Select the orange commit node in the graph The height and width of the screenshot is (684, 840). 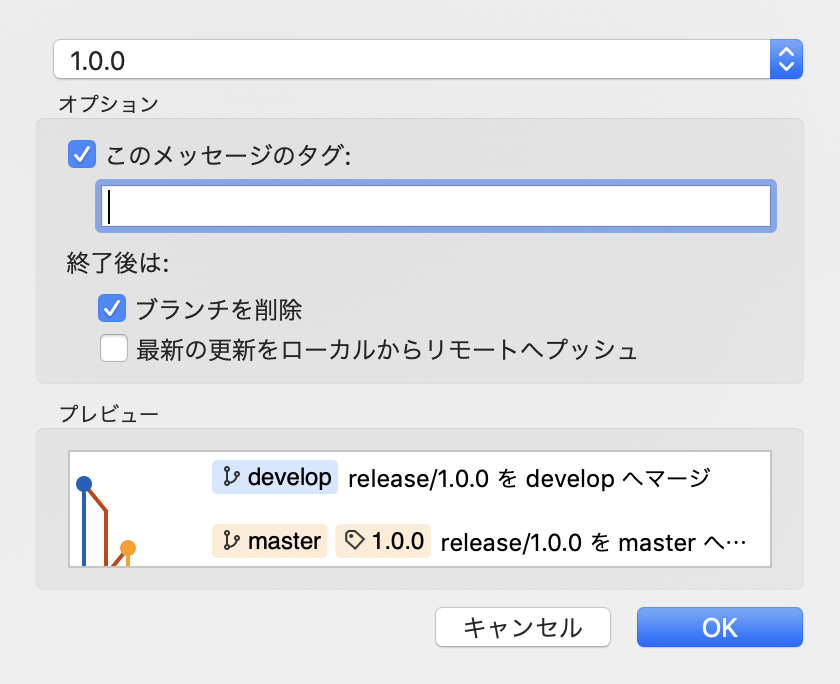(127, 547)
